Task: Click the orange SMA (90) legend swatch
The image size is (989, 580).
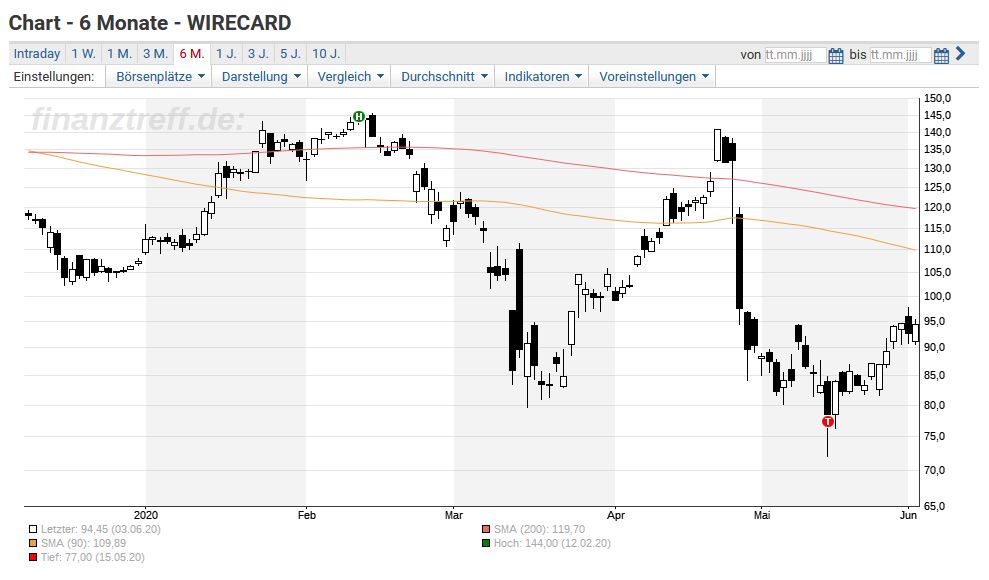Action: (x=33, y=543)
